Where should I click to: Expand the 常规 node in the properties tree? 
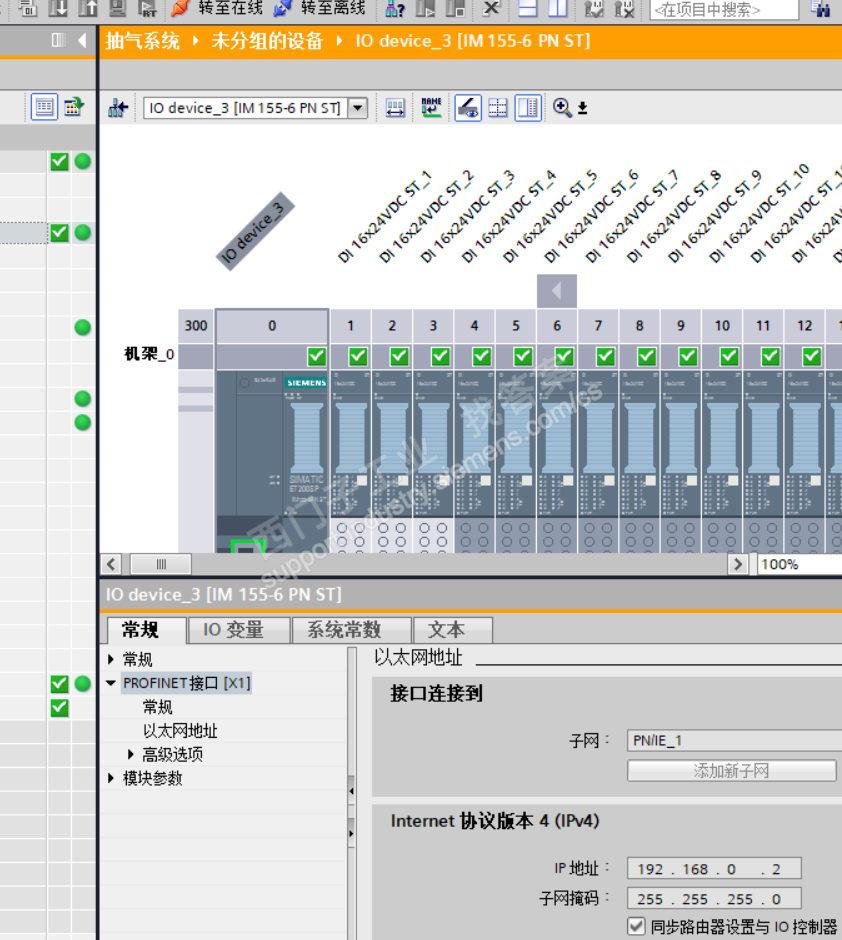tap(111, 659)
